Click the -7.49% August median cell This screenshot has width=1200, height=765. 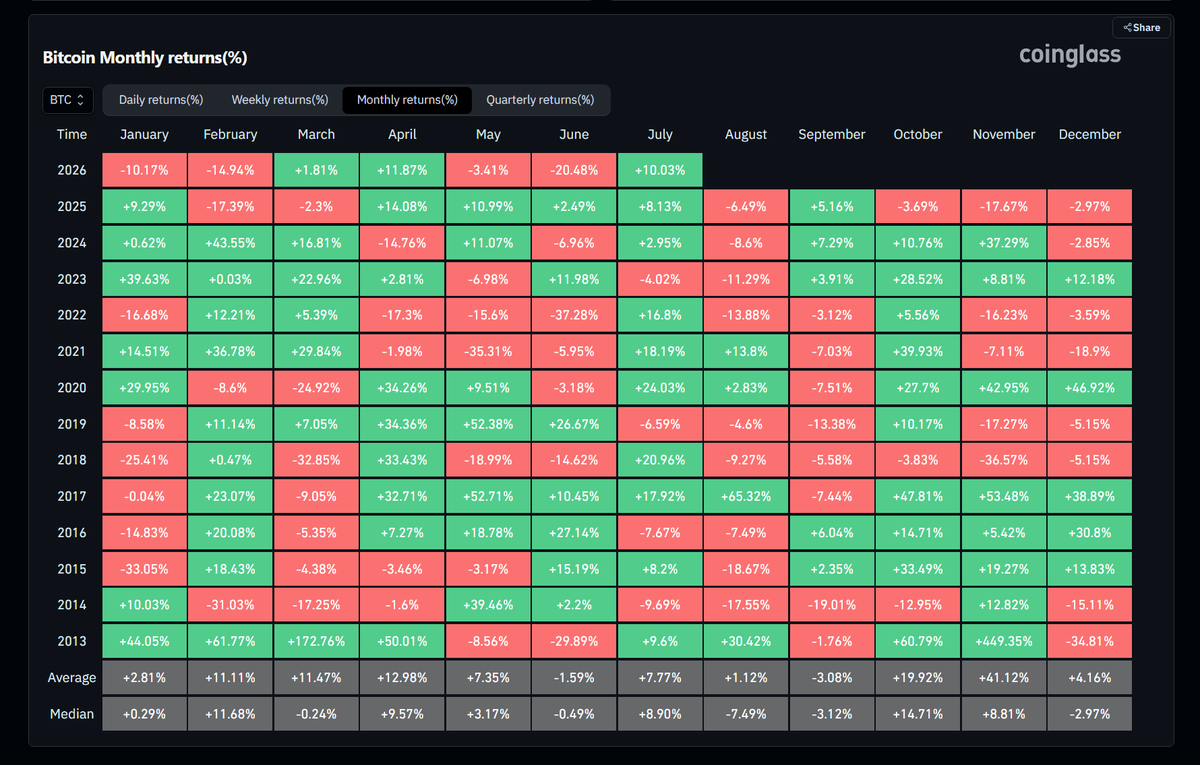click(x=746, y=714)
